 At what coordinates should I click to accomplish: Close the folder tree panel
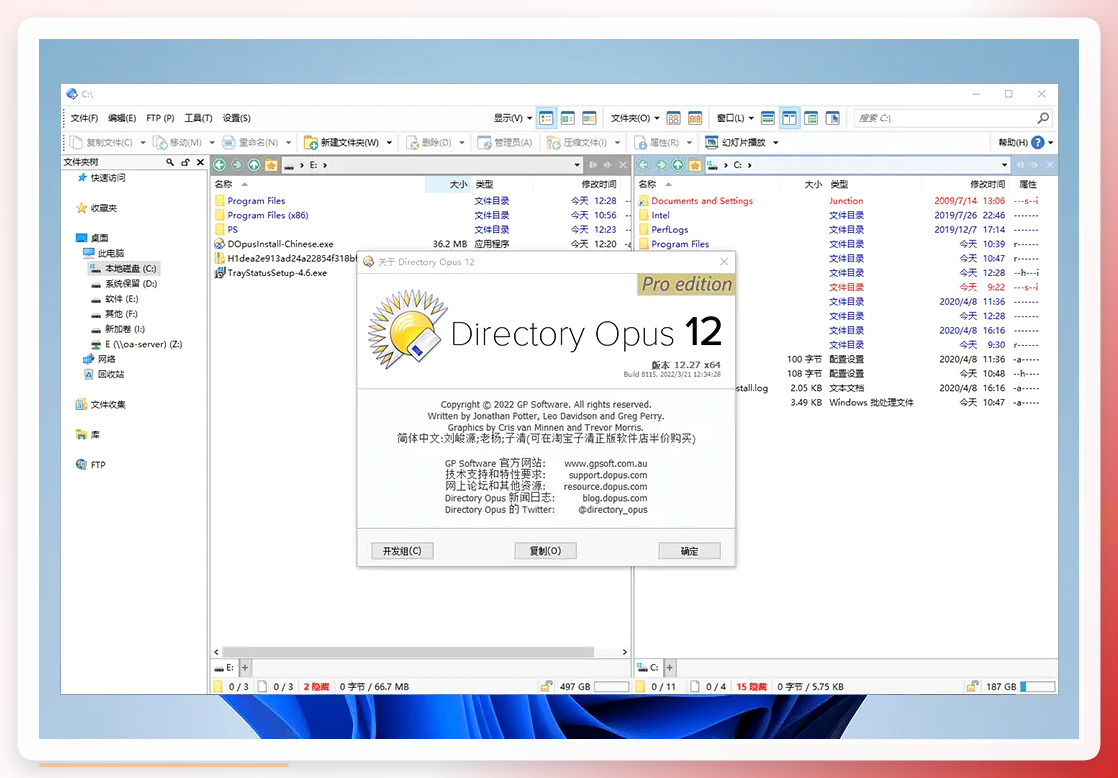coord(200,163)
